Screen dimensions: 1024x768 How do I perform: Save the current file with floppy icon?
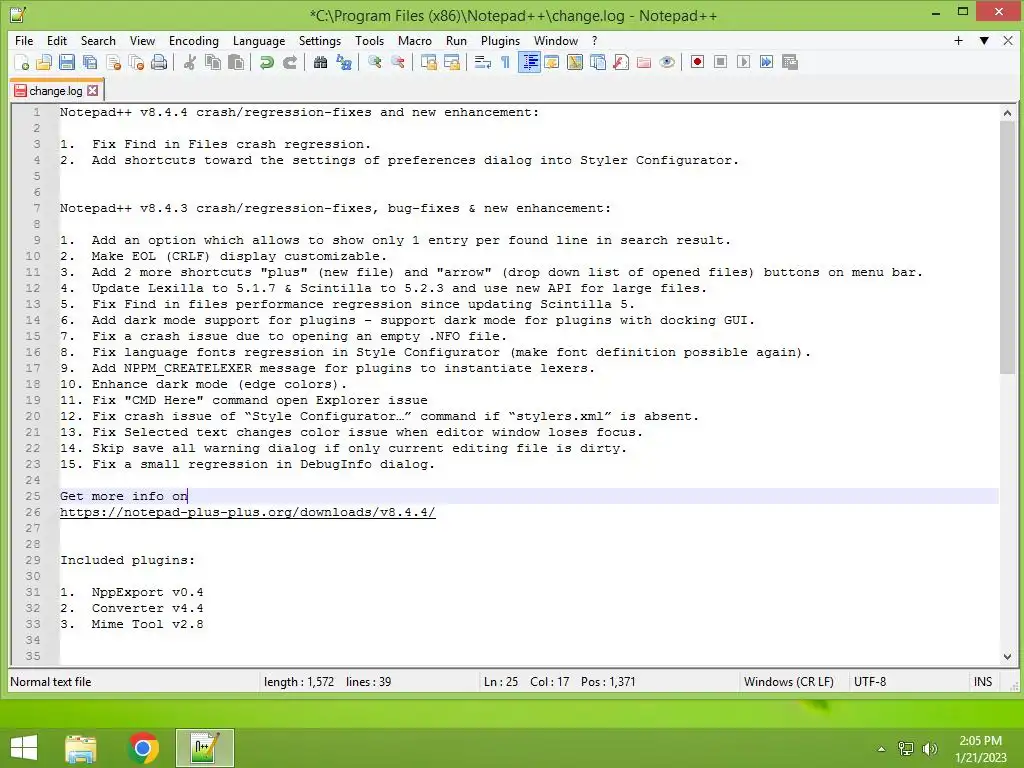[x=67, y=62]
